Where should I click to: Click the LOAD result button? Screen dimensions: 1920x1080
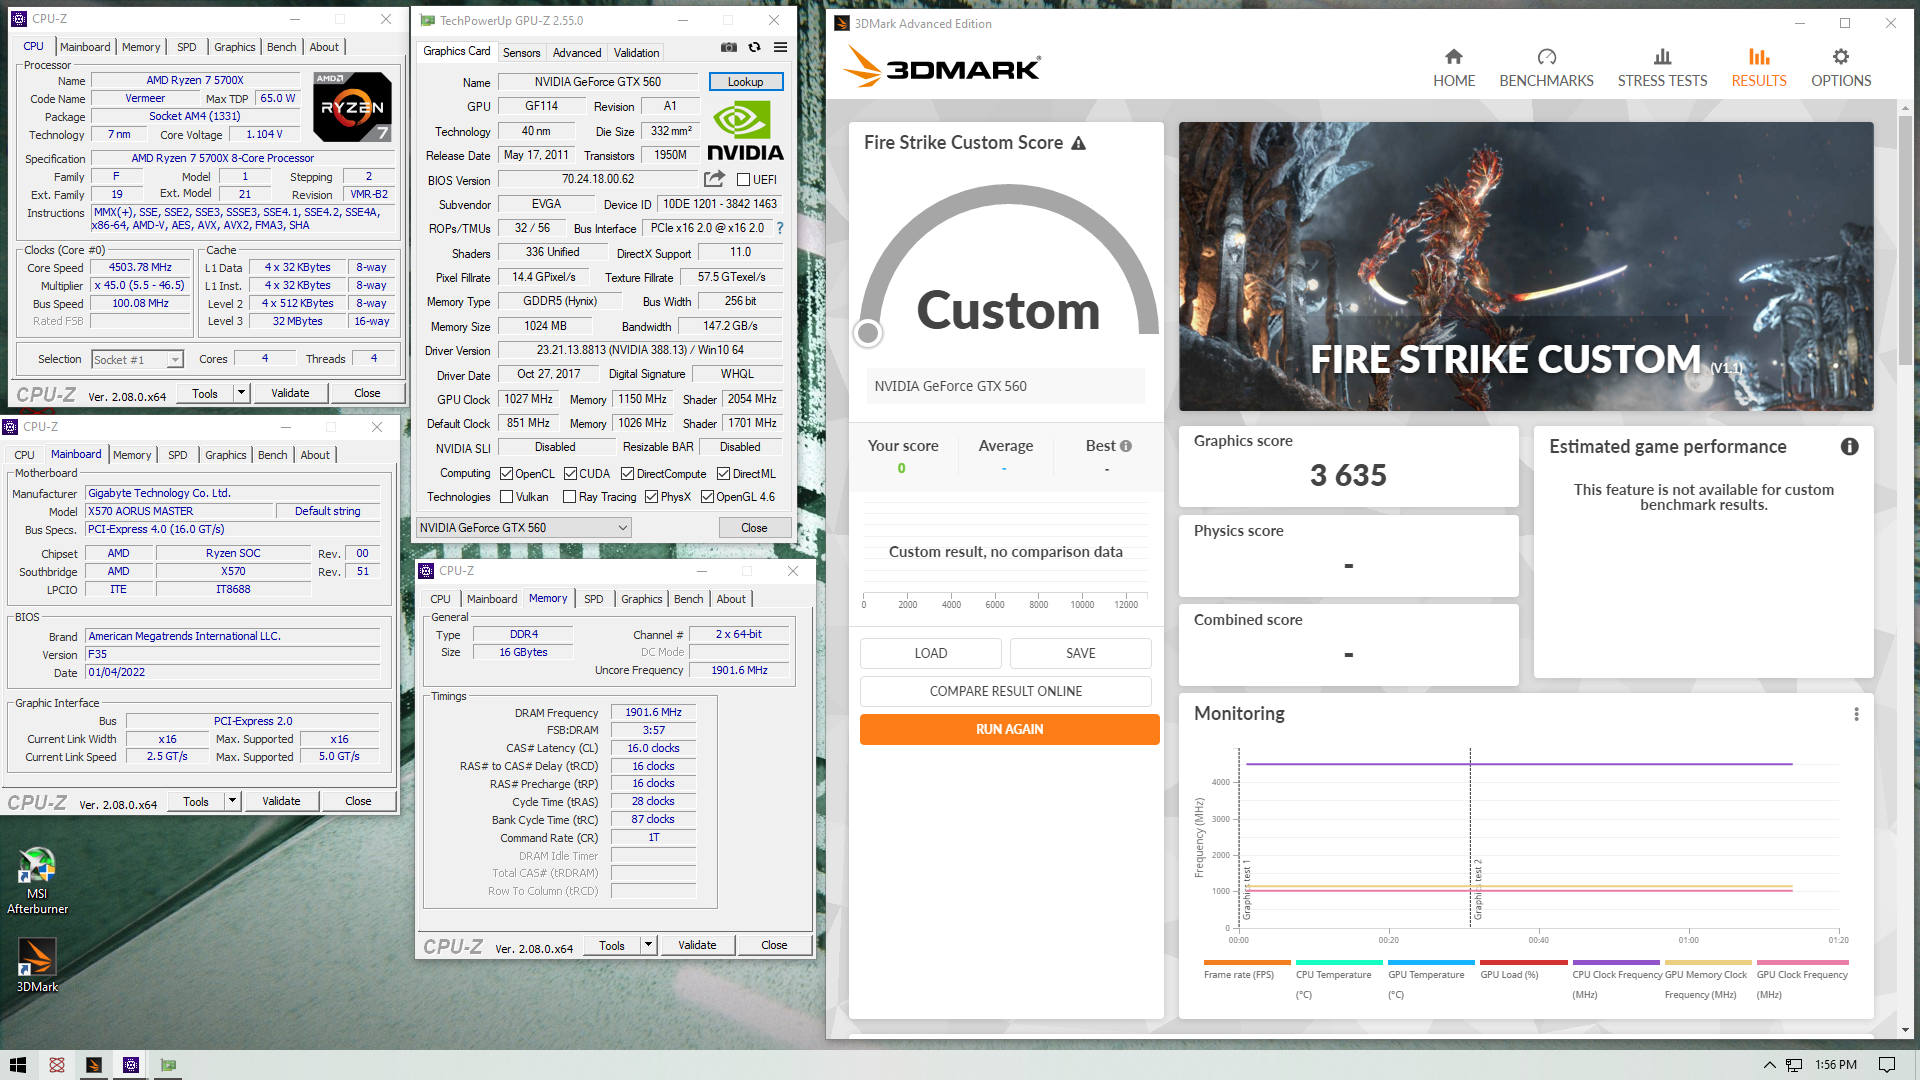tap(930, 653)
